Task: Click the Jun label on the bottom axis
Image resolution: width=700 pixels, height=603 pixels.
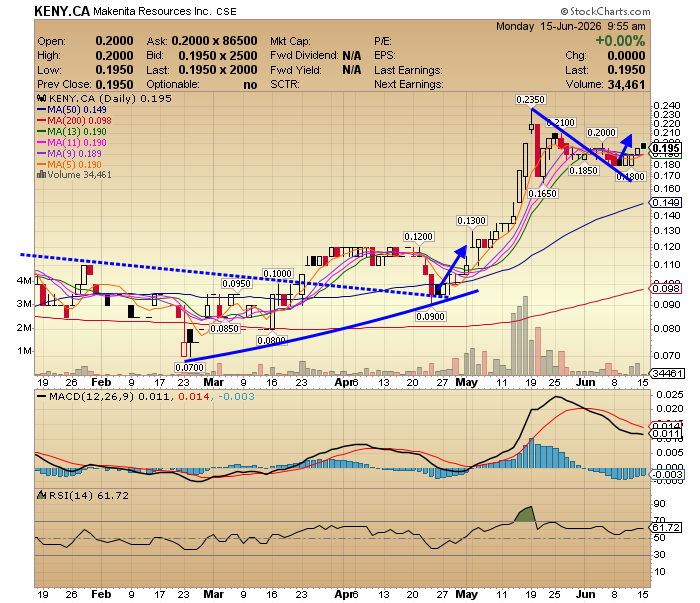Action: [585, 595]
